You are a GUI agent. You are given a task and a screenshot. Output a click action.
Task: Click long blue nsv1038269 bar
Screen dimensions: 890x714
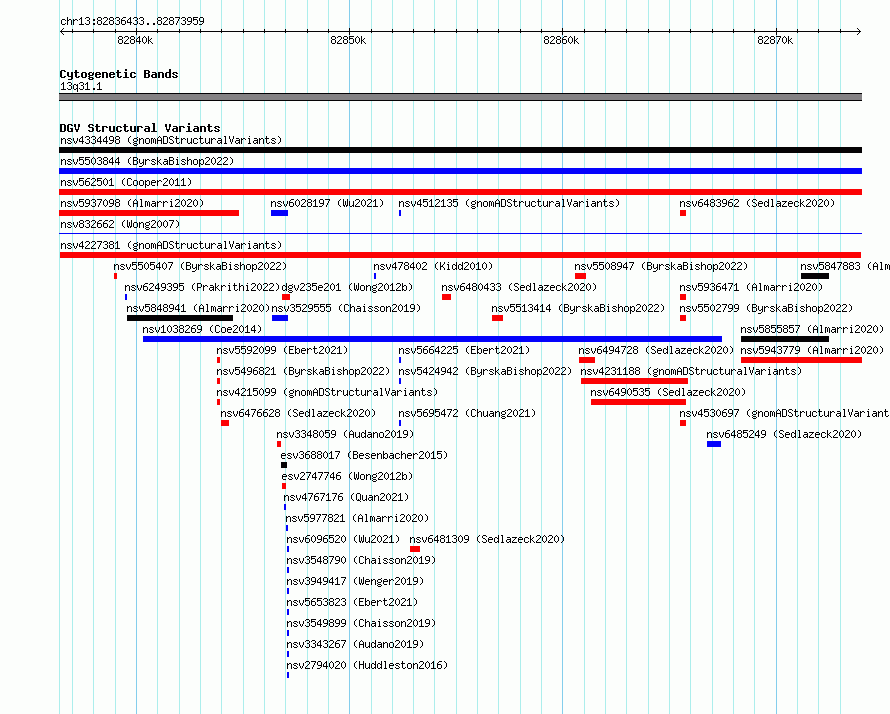click(x=433, y=339)
